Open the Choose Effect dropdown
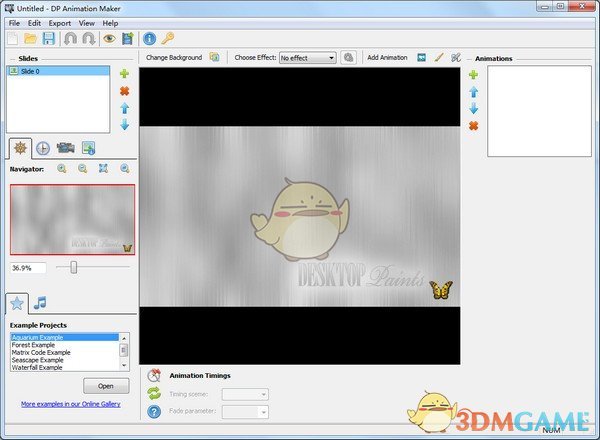600x440 pixels. (308, 58)
